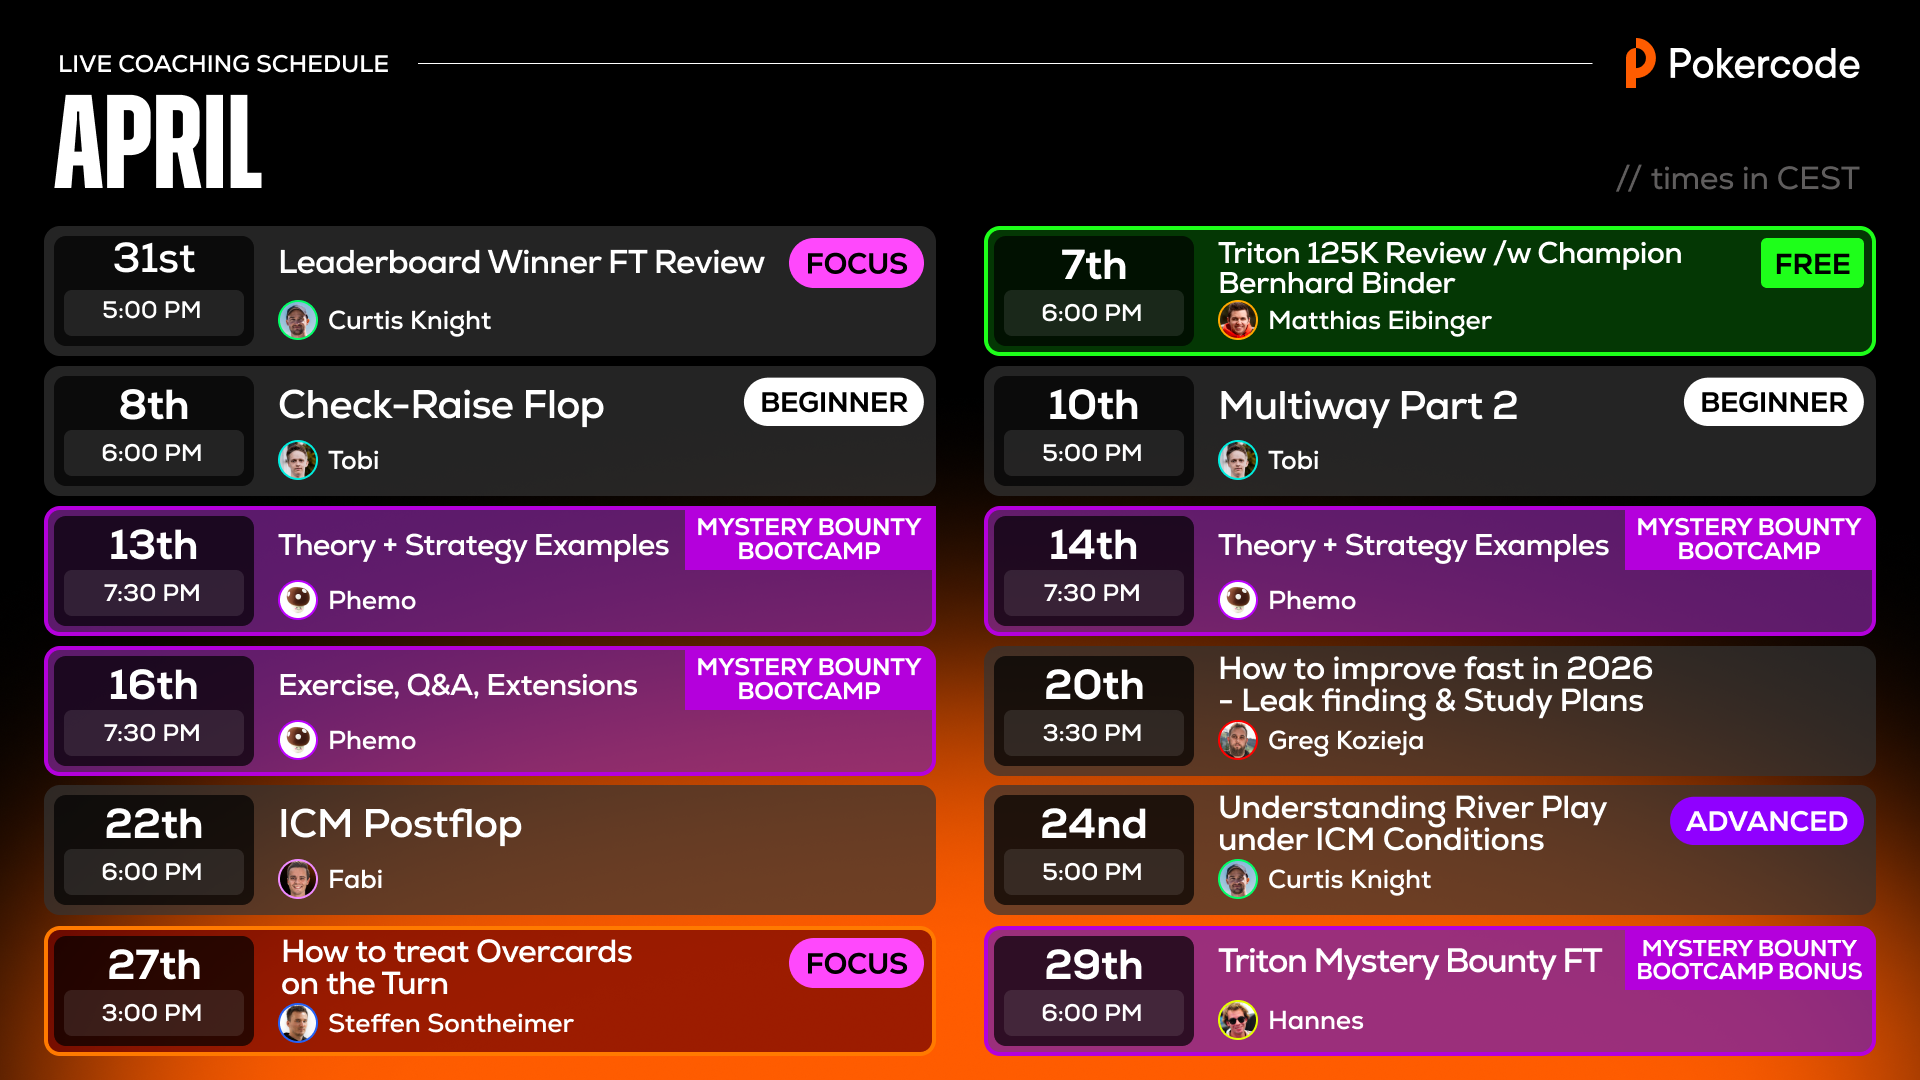Toggle the FREE badge on Triton 125K Review
Viewport: 1920px width, 1080px height.
(1812, 263)
